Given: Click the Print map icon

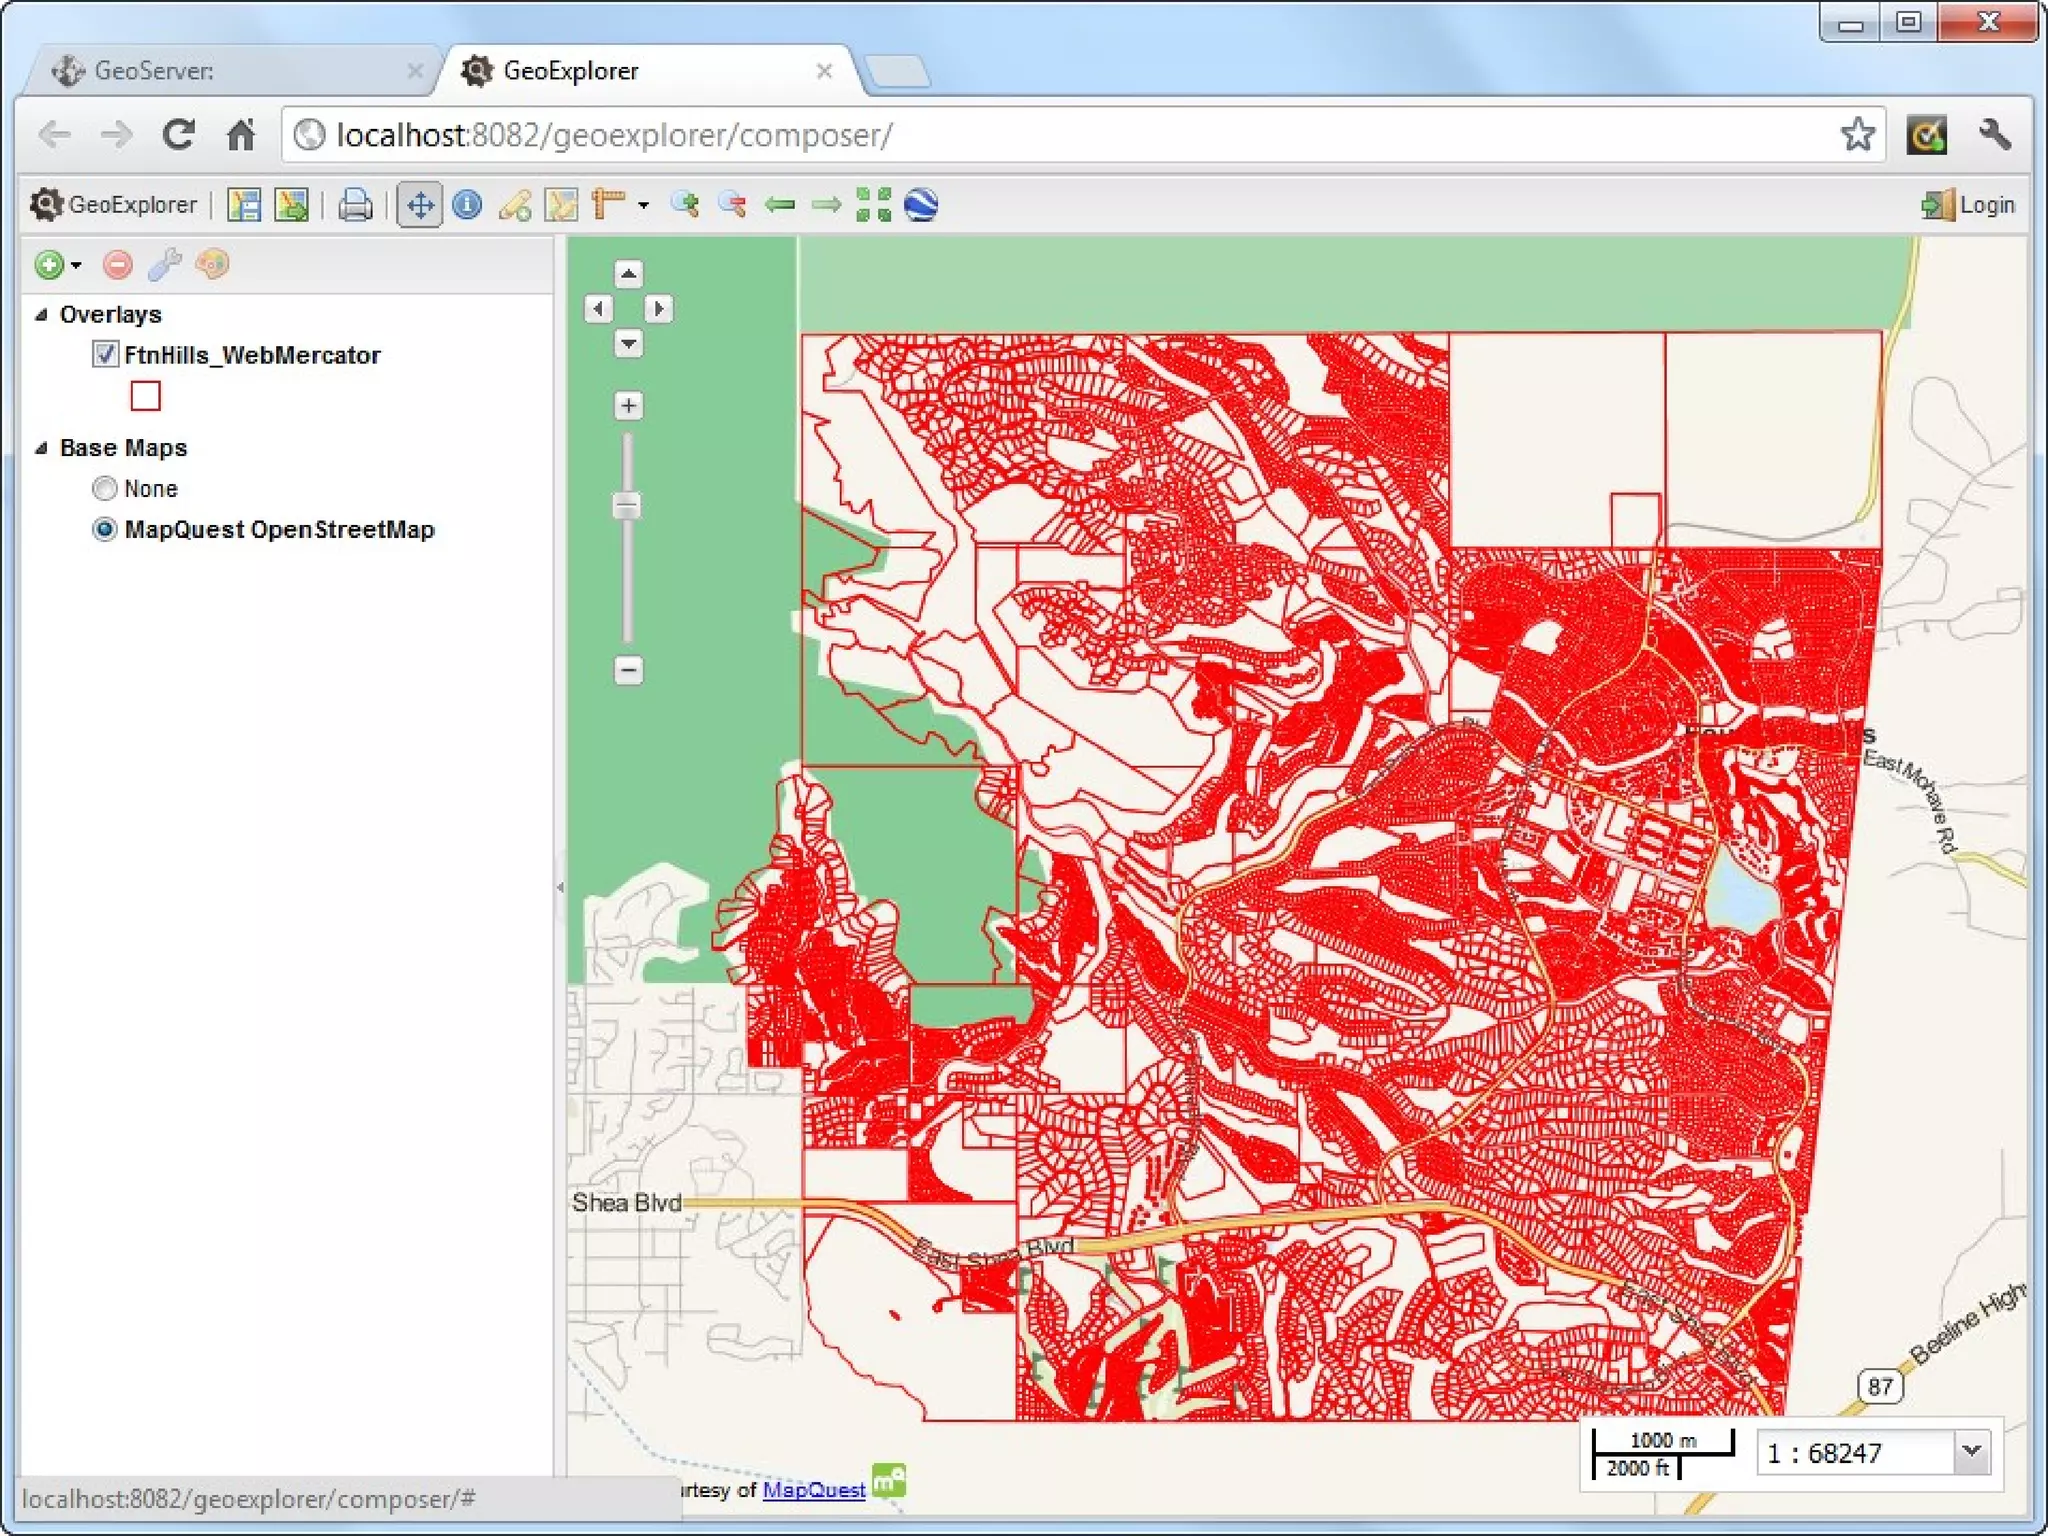Looking at the screenshot, I should [355, 205].
